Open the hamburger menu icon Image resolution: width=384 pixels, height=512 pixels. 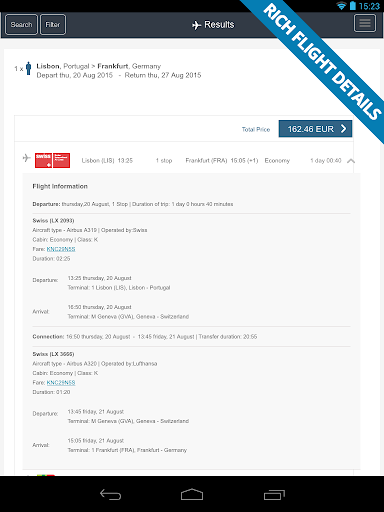coord(365,23)
